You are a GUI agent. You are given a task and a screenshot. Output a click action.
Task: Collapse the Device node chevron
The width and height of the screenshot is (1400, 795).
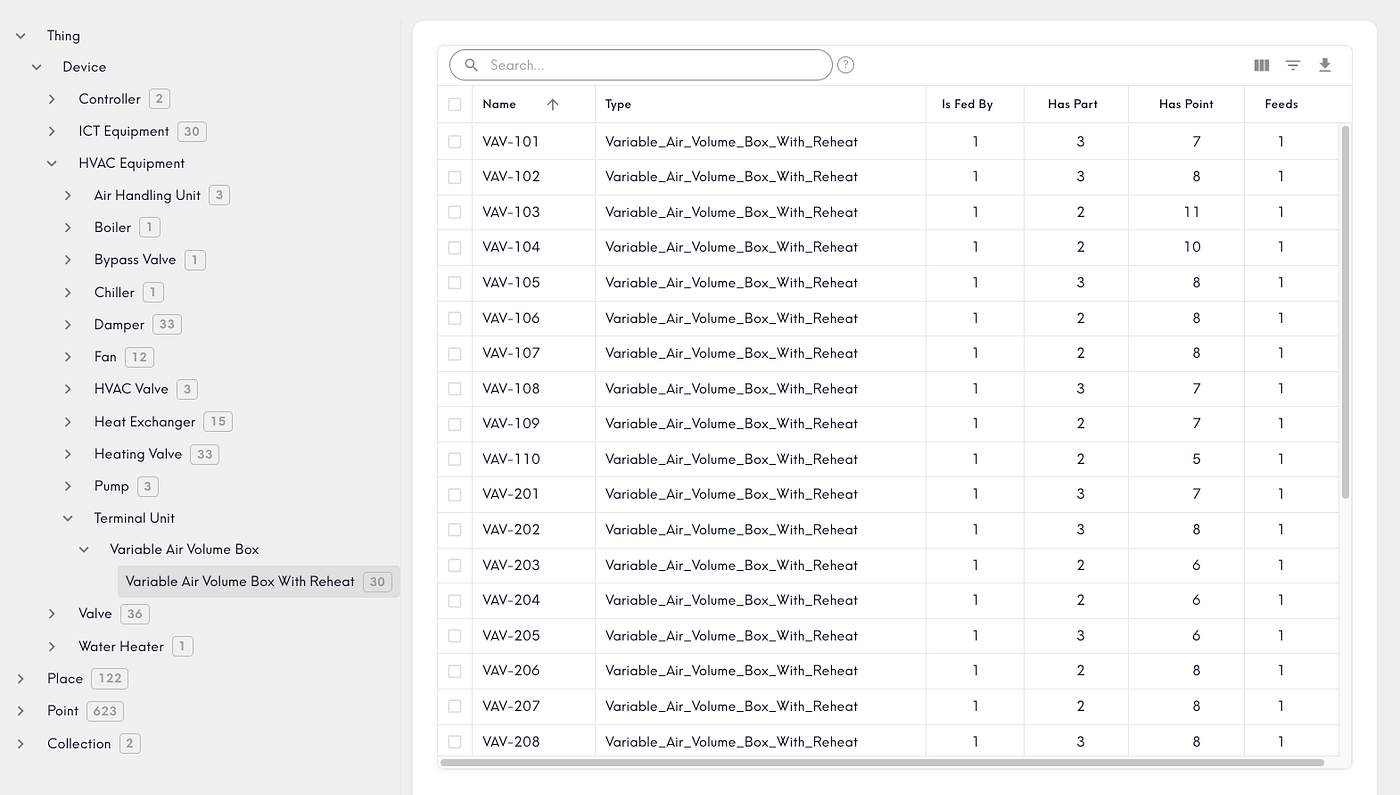(36, 67)
